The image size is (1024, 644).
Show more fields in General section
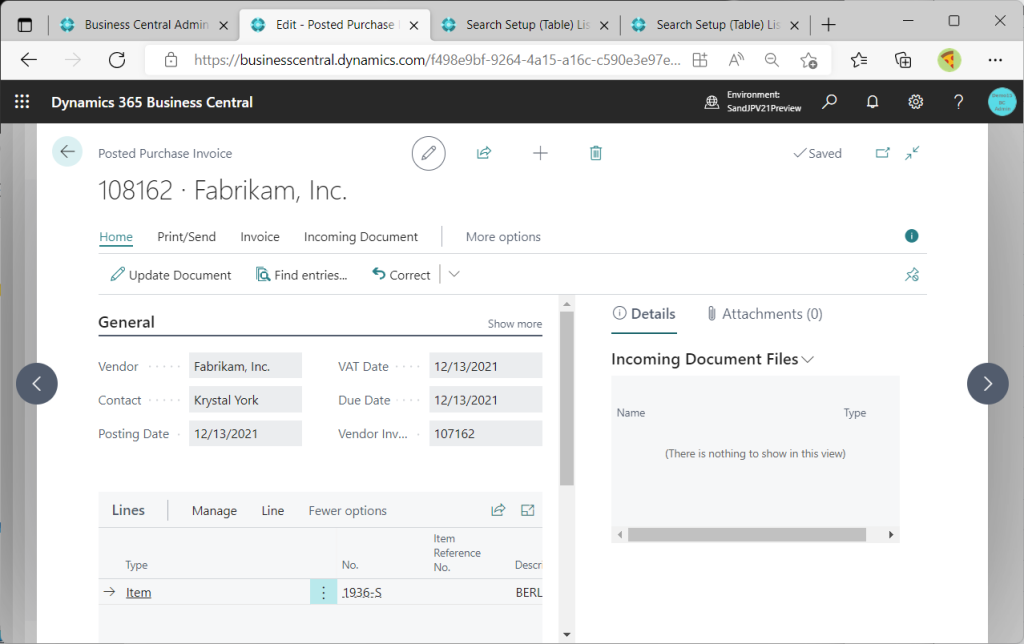[515, 323]
